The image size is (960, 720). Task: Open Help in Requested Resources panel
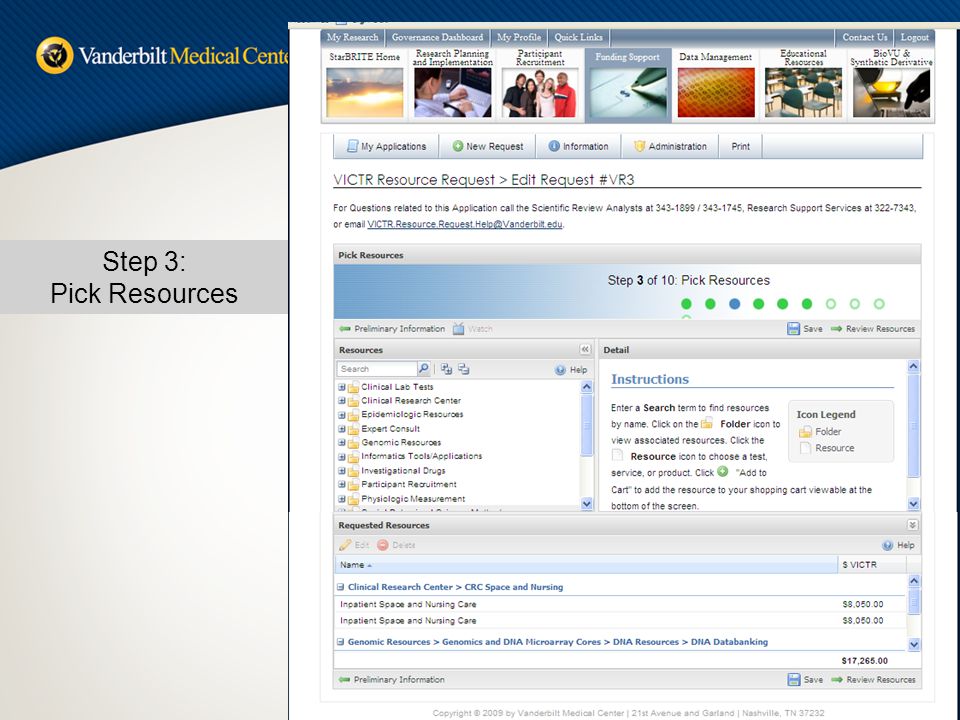tap(898, 545)
